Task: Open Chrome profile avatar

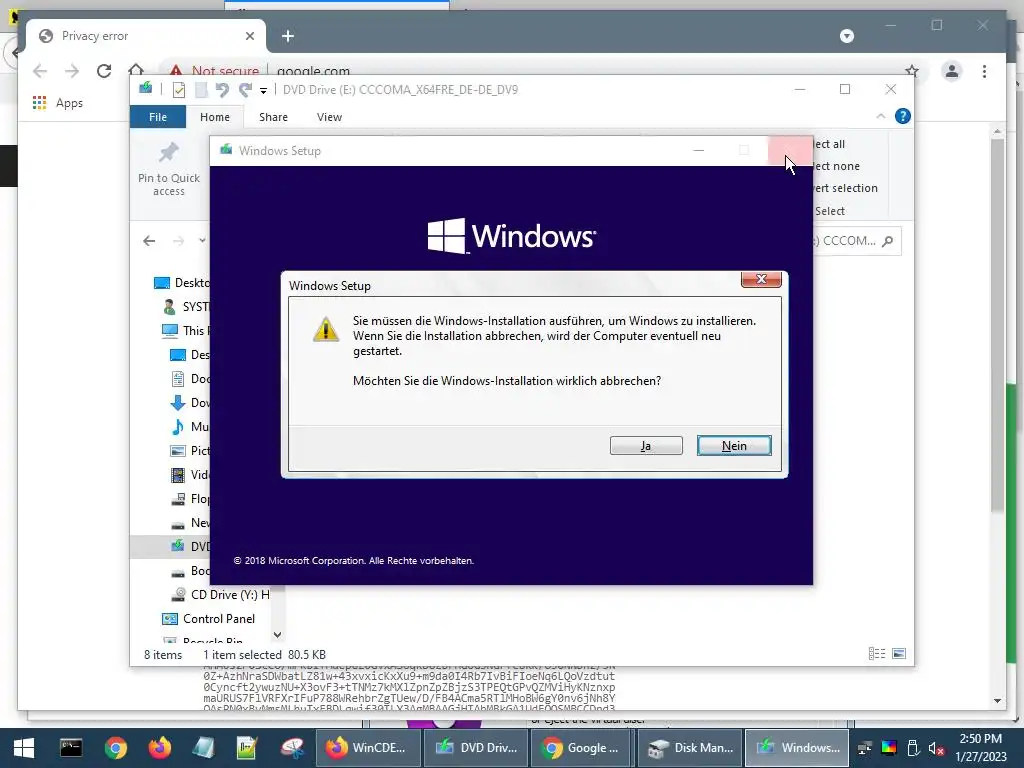Action: click(x=952, y=71)
